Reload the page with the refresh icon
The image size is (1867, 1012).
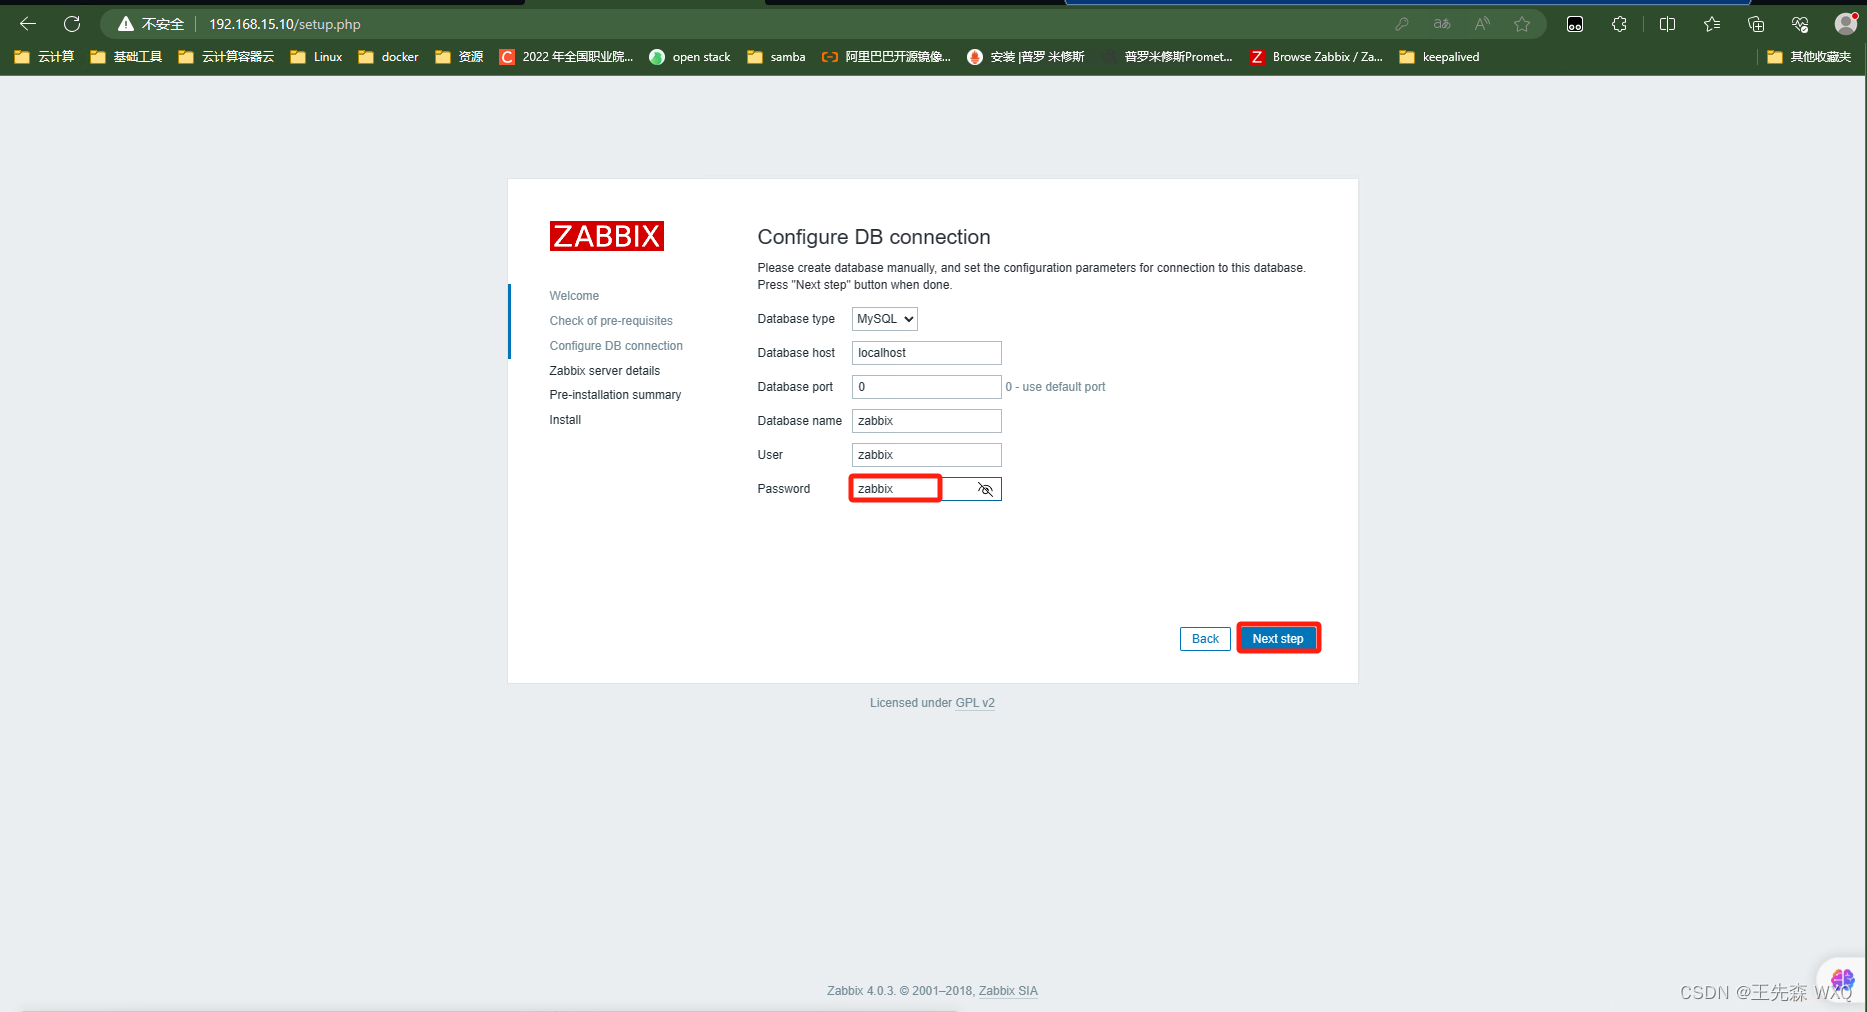coord(72,24)
